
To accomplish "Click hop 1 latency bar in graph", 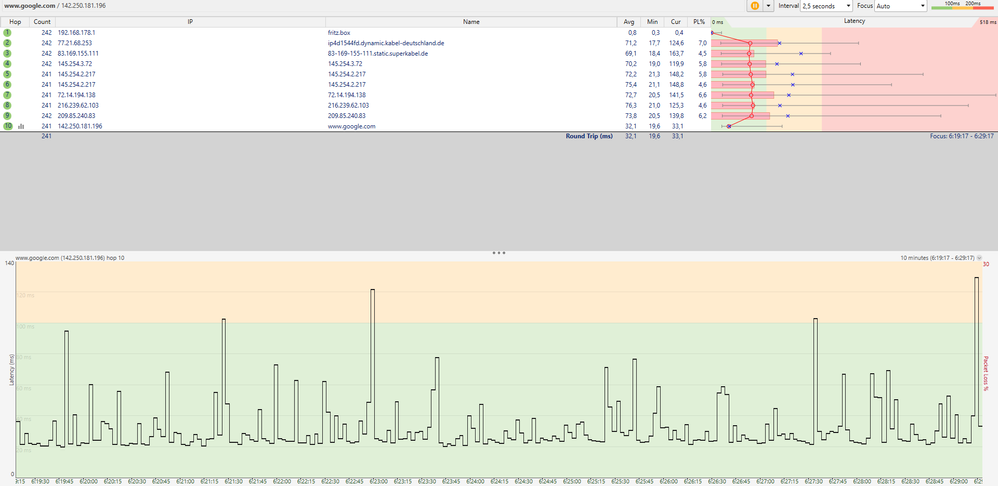I will 717,32.
